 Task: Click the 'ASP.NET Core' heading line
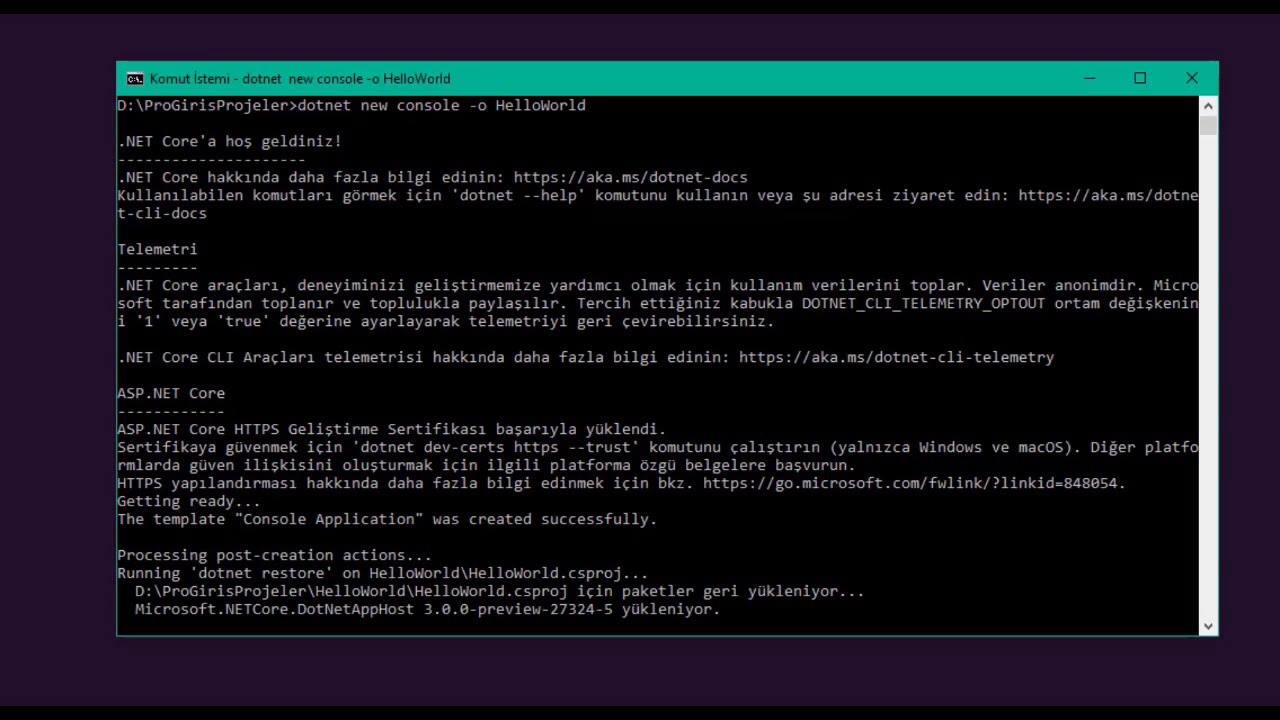pyautogui.click(x=171, y=393)
